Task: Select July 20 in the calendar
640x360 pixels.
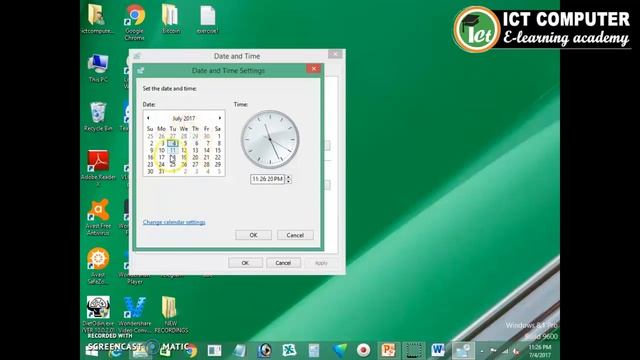Action: (x=196, y=157)
